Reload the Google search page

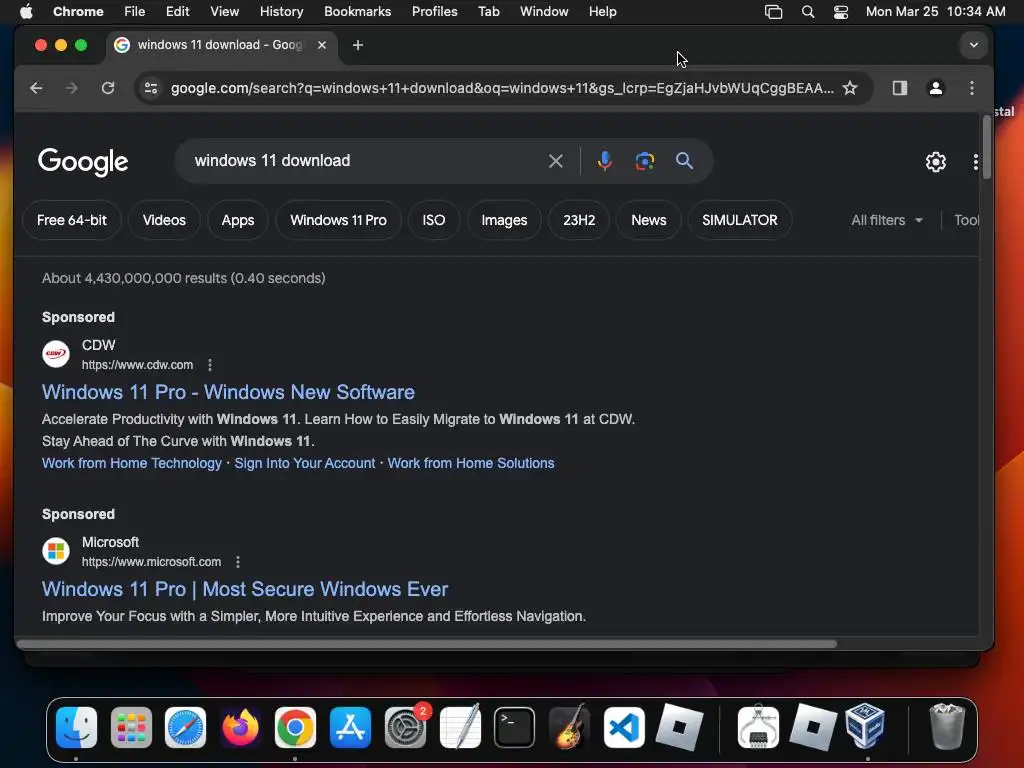[108, 88]
